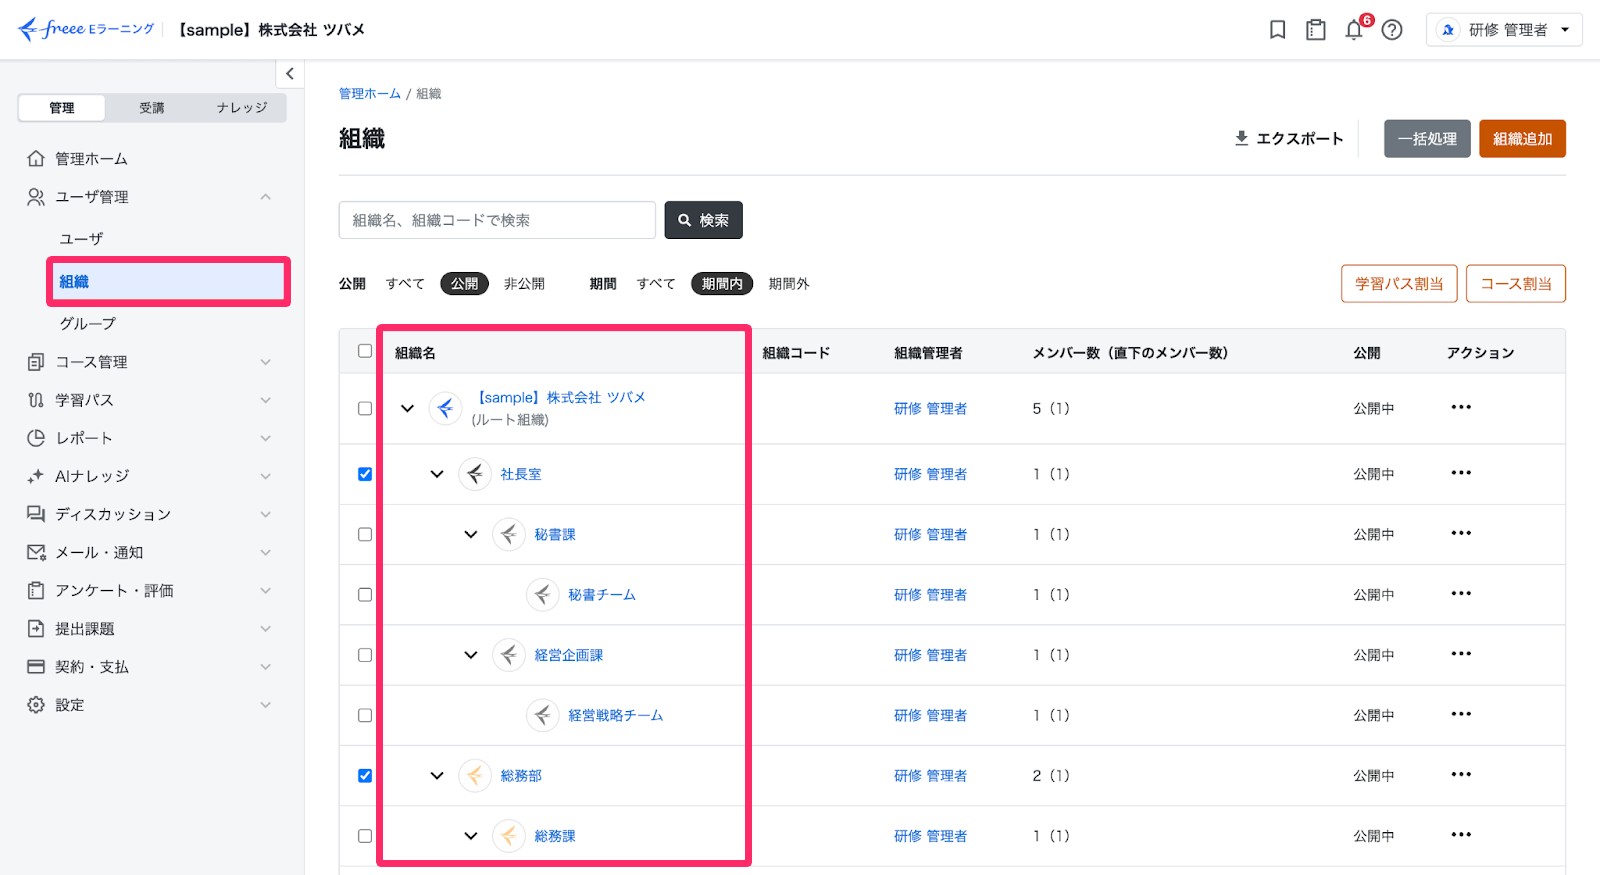Open the help question mark icon

tap(1392, 30)
